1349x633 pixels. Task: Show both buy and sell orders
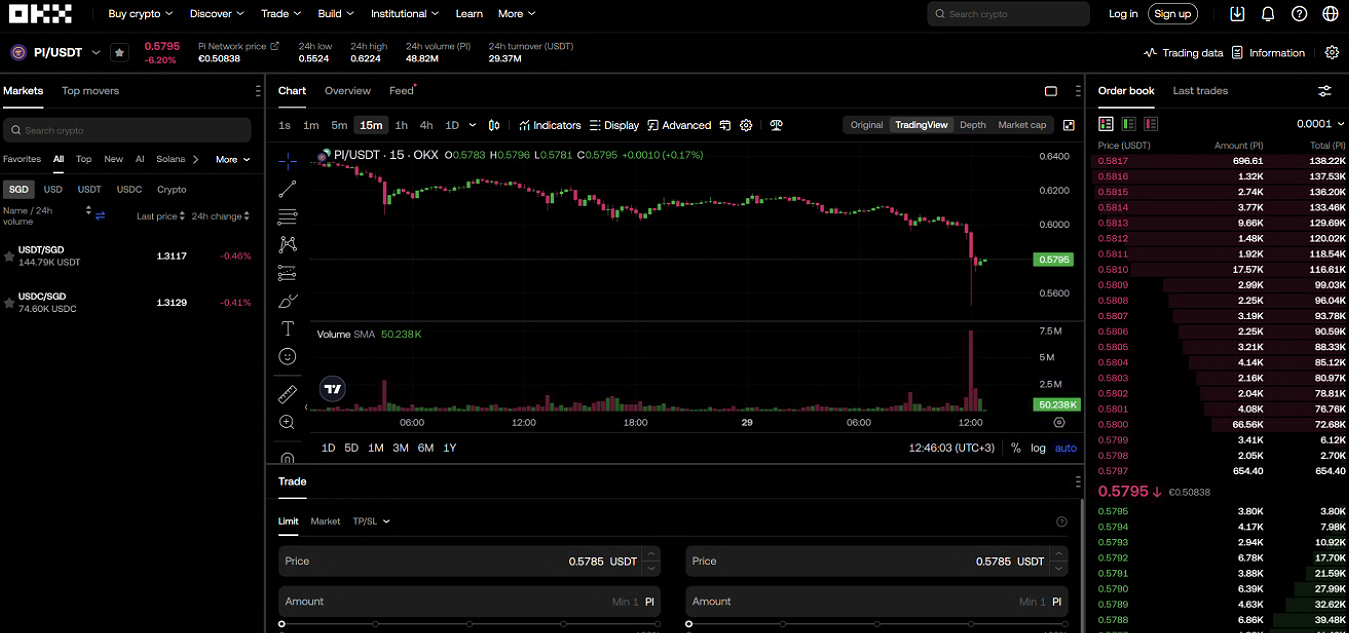1106,124
